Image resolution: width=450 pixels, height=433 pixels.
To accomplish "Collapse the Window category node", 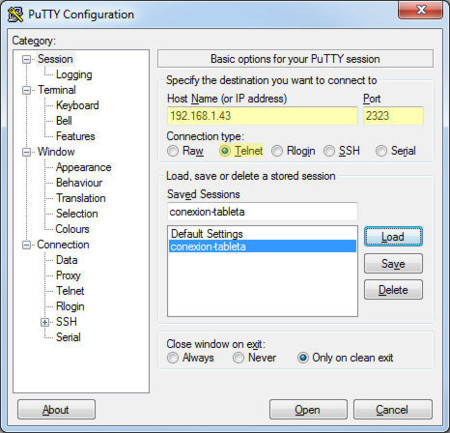I will point(26,152).
